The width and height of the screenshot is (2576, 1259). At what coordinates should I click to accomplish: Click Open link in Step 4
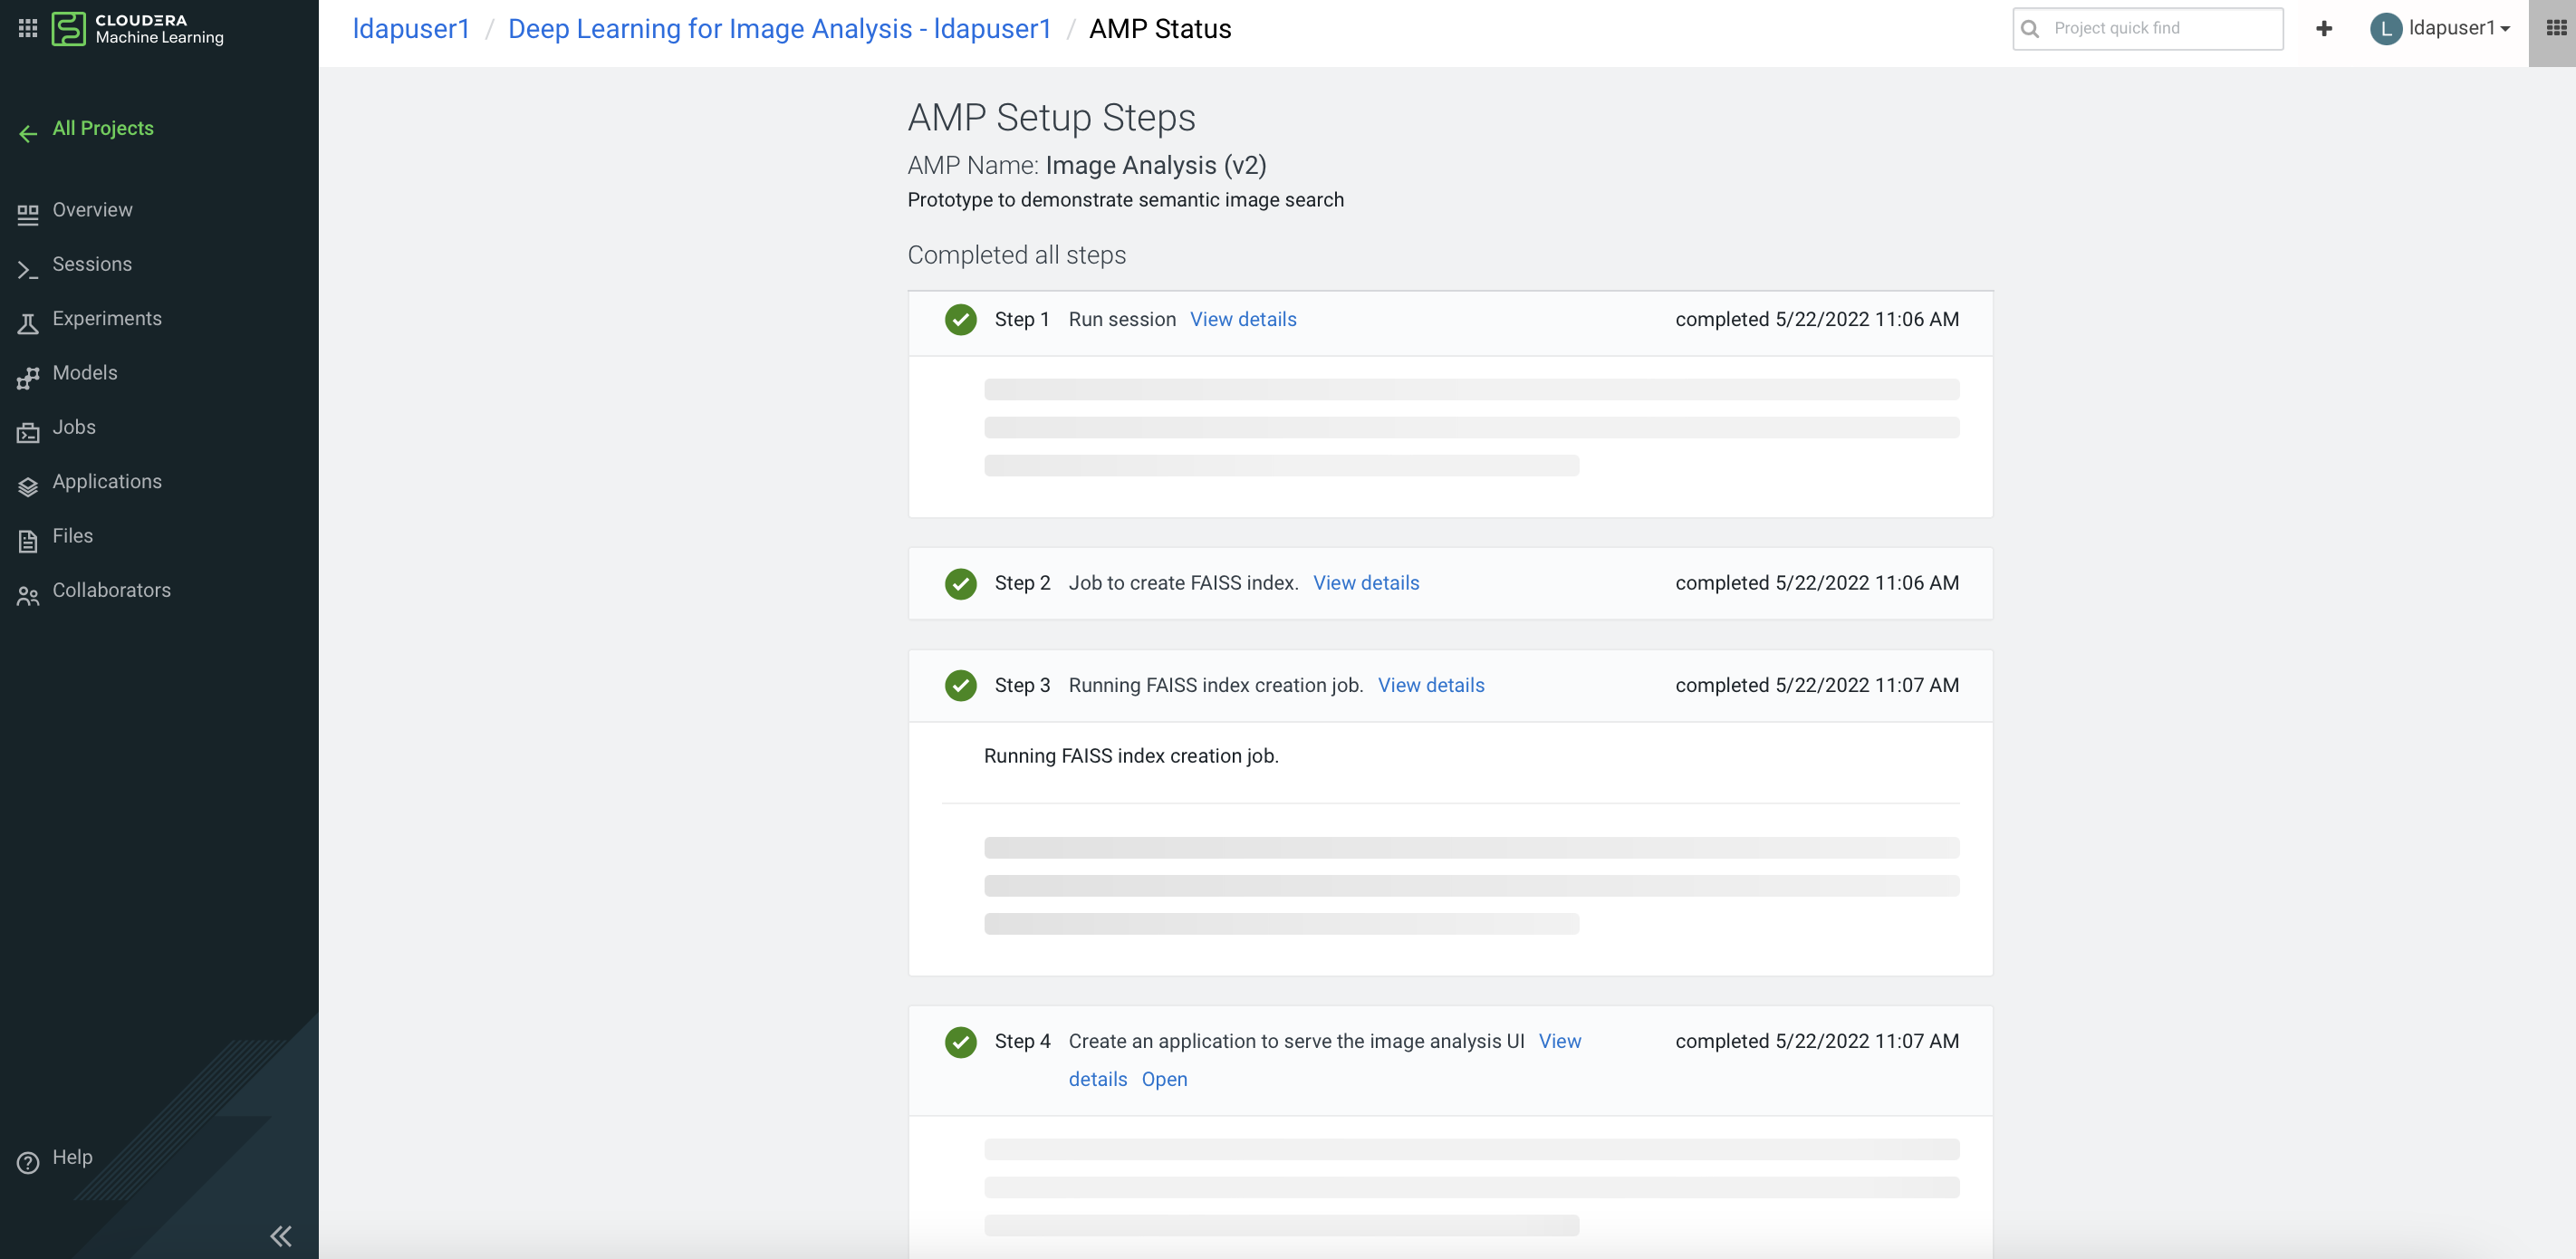pos(1164,1079)
